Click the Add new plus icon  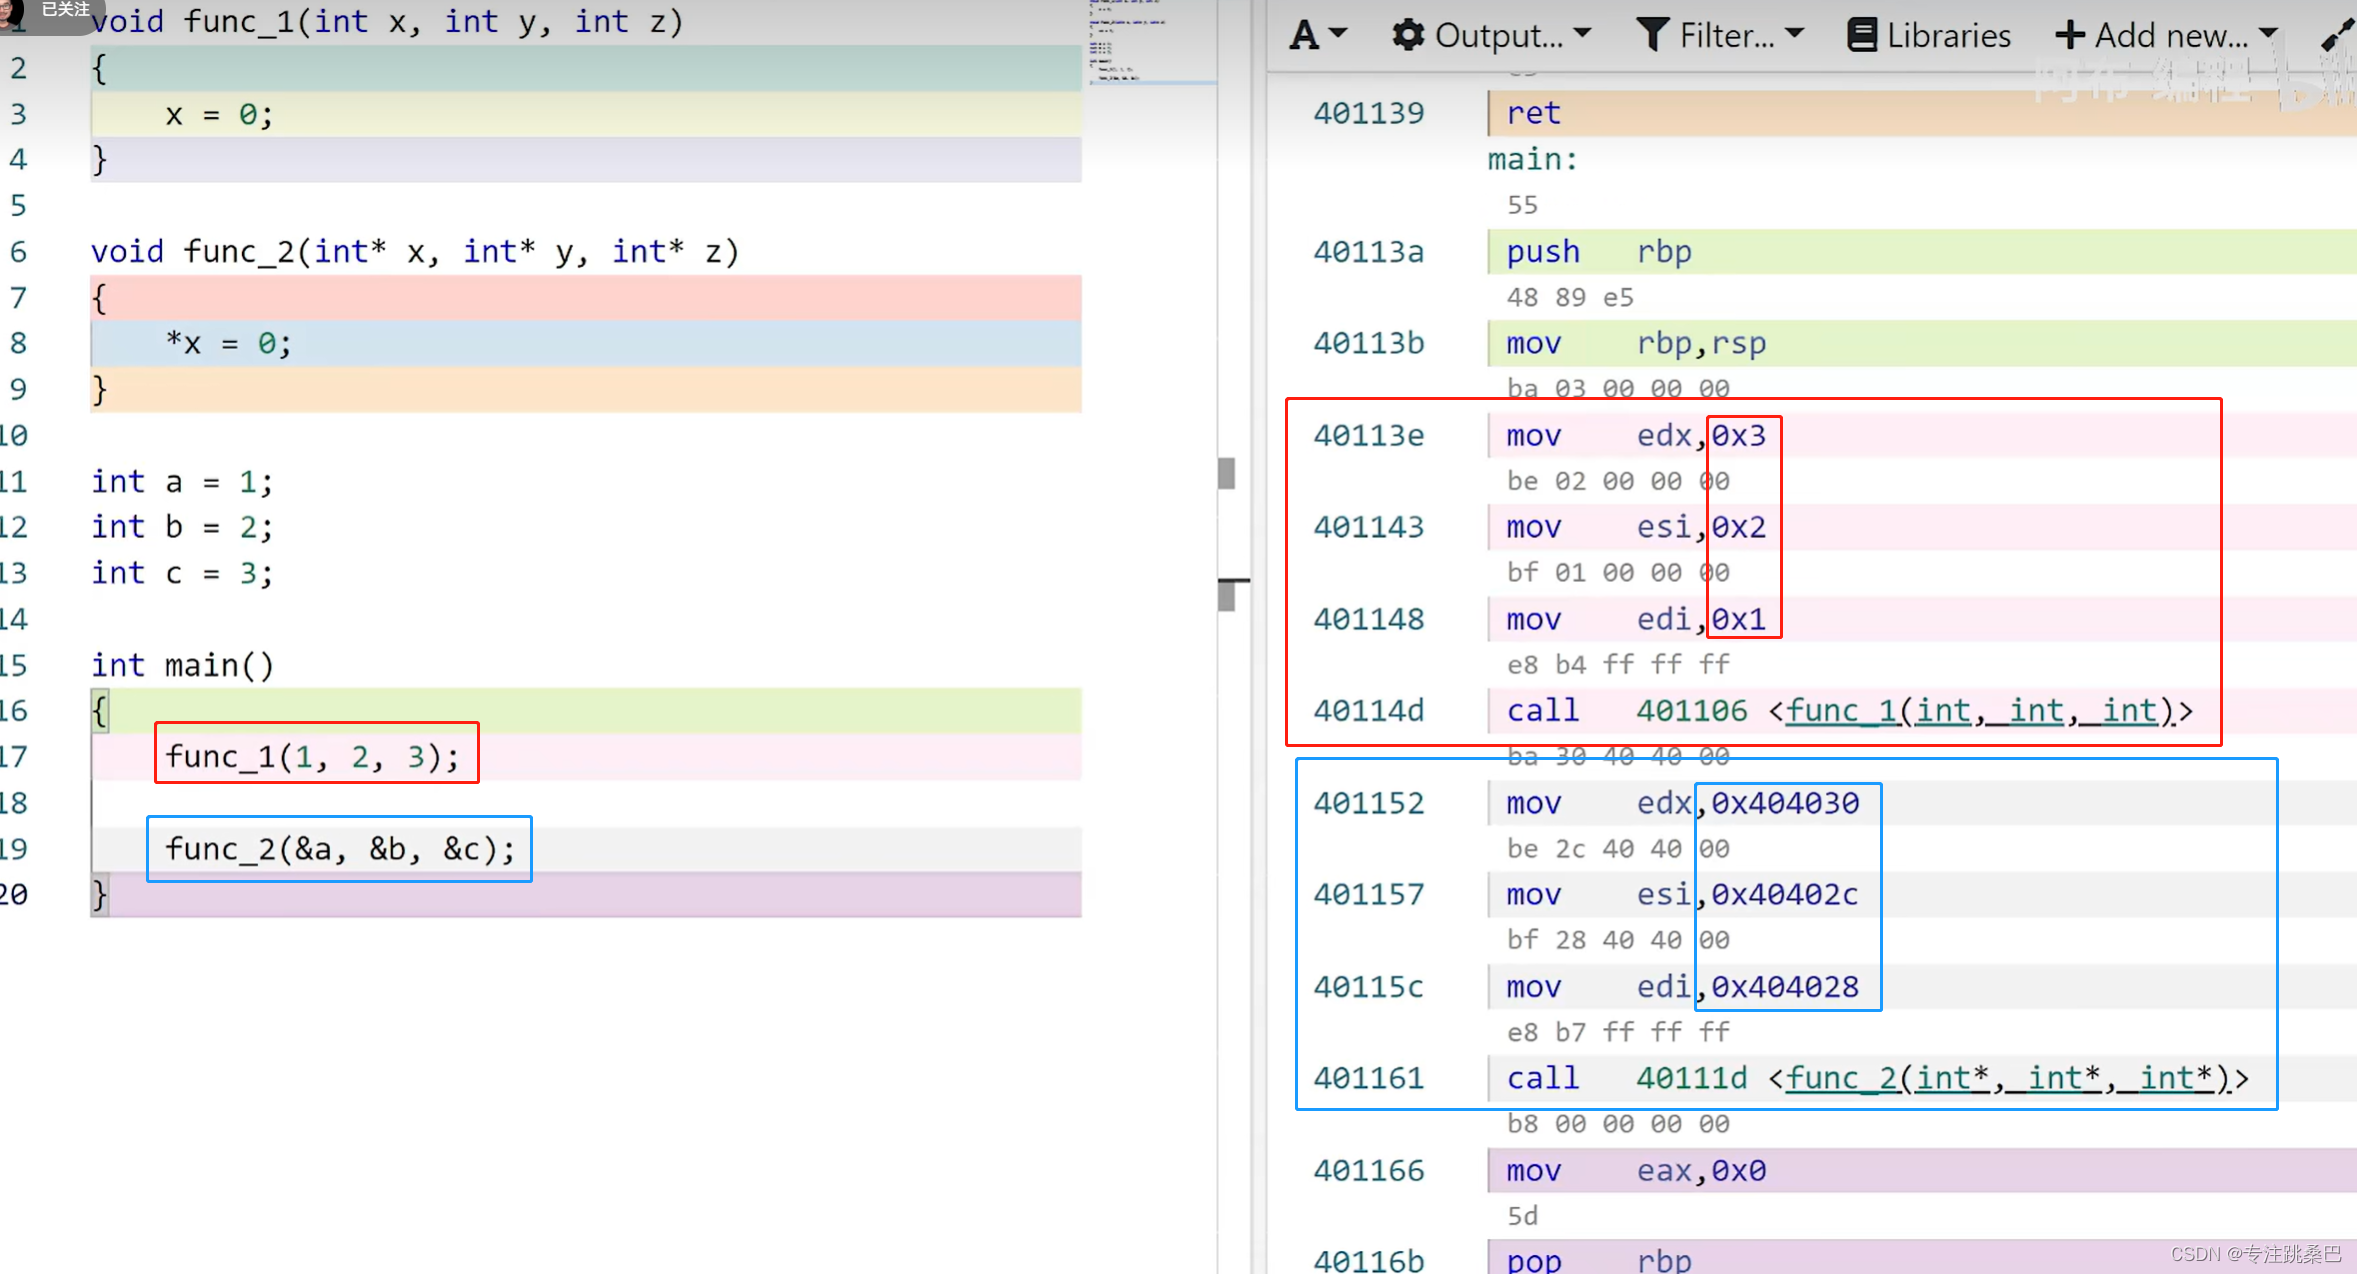point(2069,36)
